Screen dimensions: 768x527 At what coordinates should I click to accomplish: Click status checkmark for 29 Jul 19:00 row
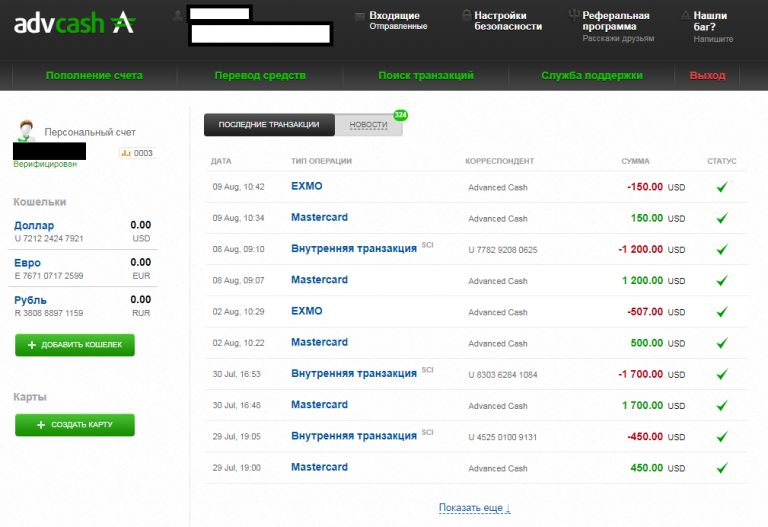point(722,468)
